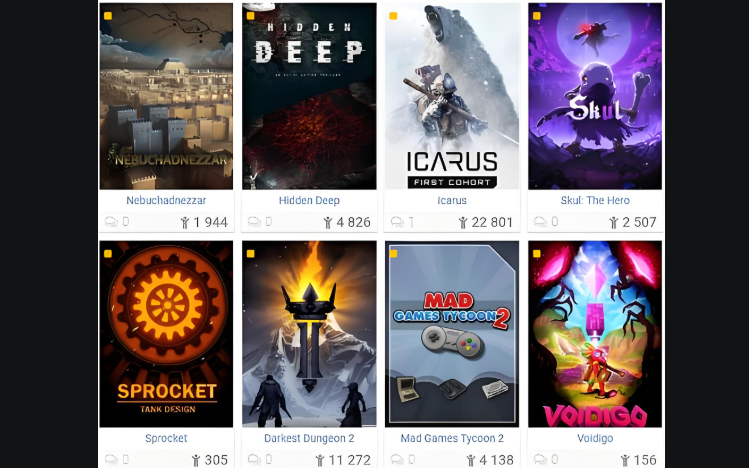The height and width of the screenshot is (468, 749).
Task: Click the comments icon under Hidden Deep
Action: pos(254,222)
